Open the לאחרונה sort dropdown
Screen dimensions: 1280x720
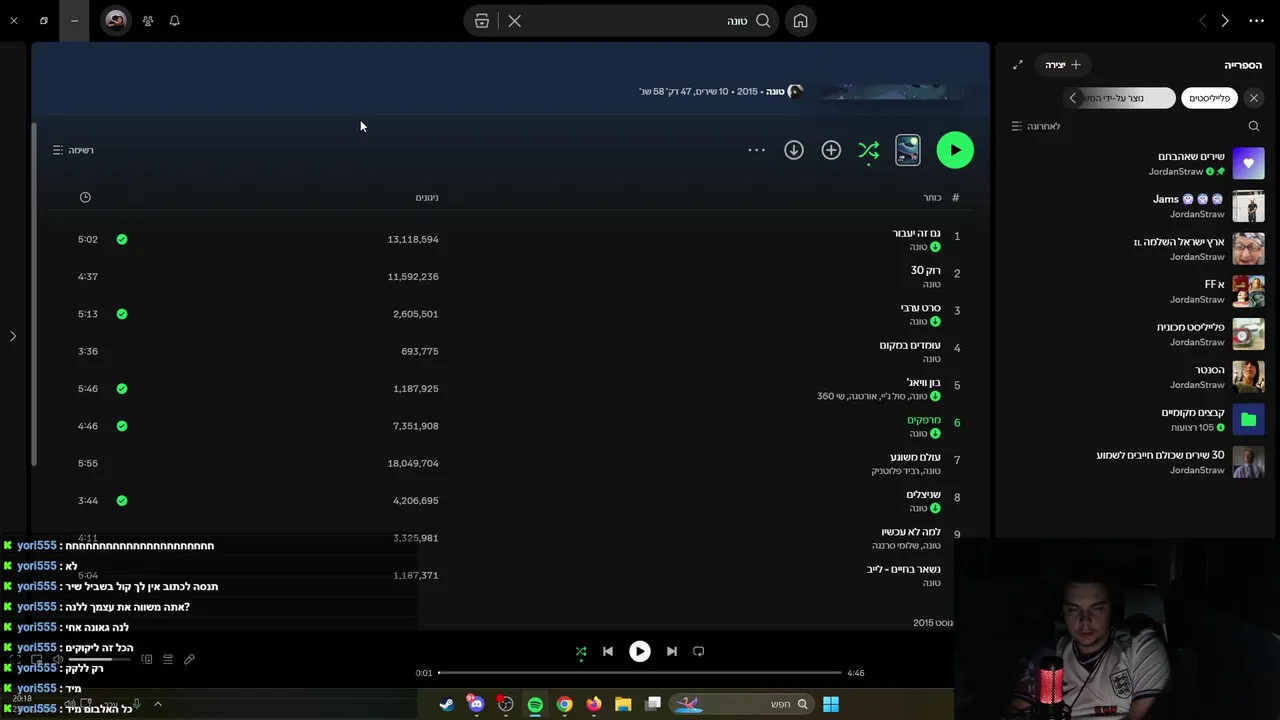(x=1035, y=126)
